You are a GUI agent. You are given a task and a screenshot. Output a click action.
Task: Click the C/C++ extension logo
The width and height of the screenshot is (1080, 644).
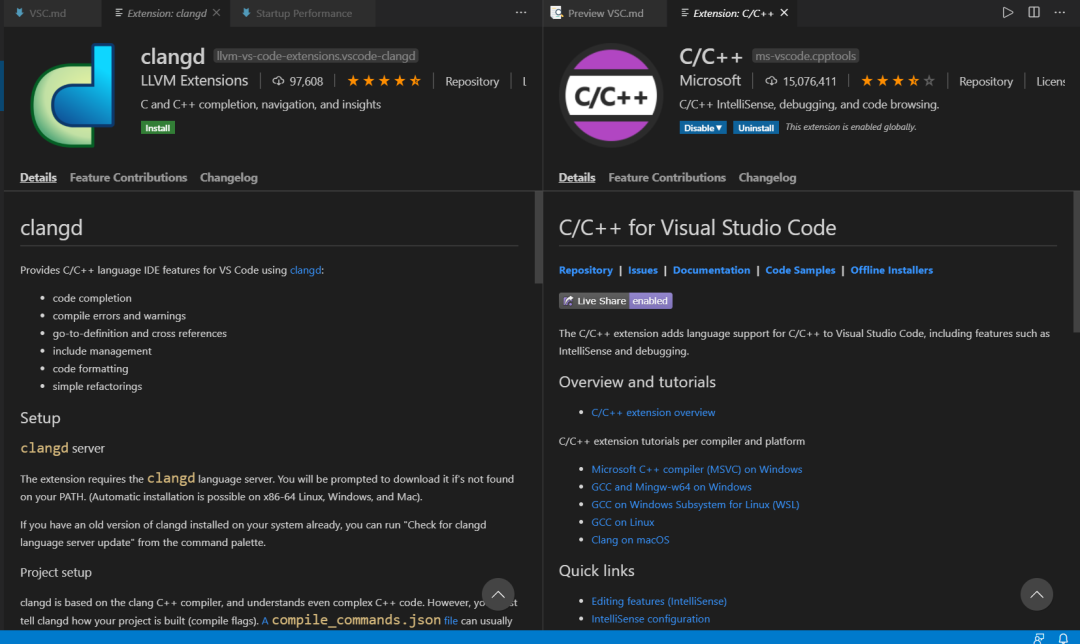611,95
